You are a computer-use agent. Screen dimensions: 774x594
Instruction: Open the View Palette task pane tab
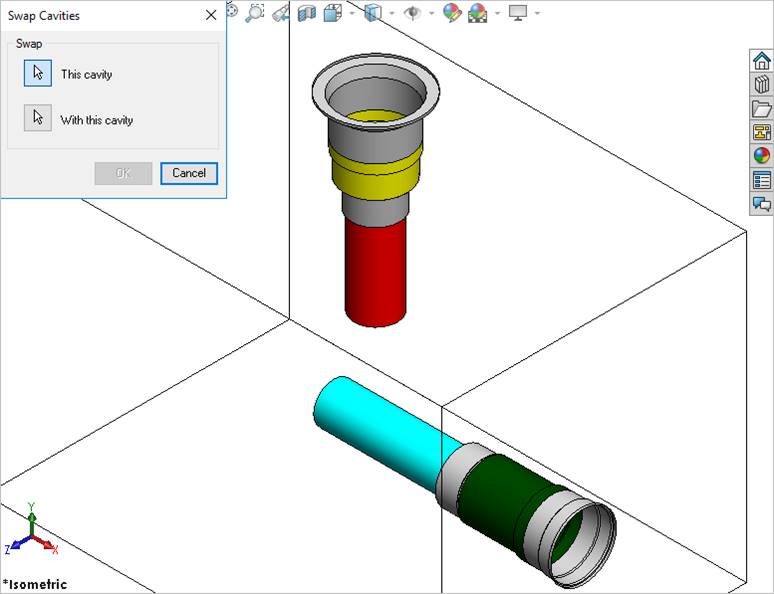[x=761, y=132]
